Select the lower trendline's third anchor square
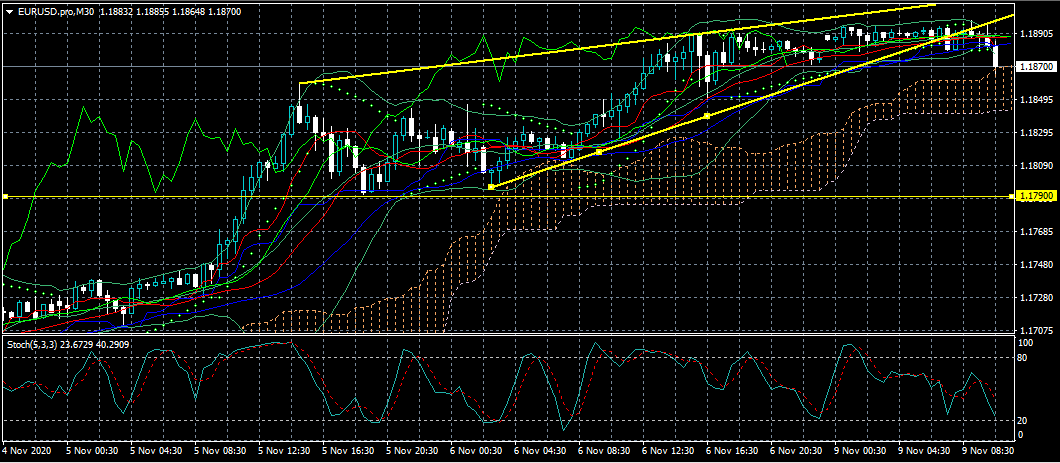The image size is (1060, 463). 707,116
